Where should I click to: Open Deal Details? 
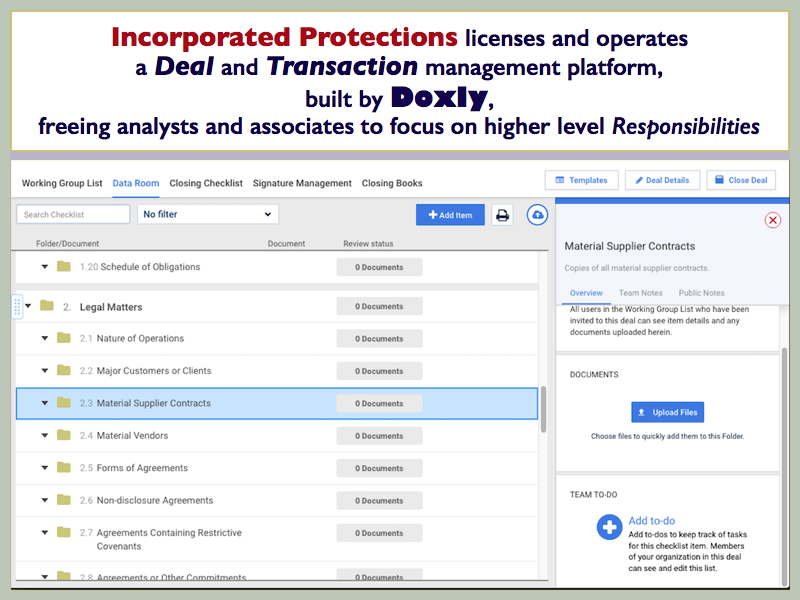[662, 180]
